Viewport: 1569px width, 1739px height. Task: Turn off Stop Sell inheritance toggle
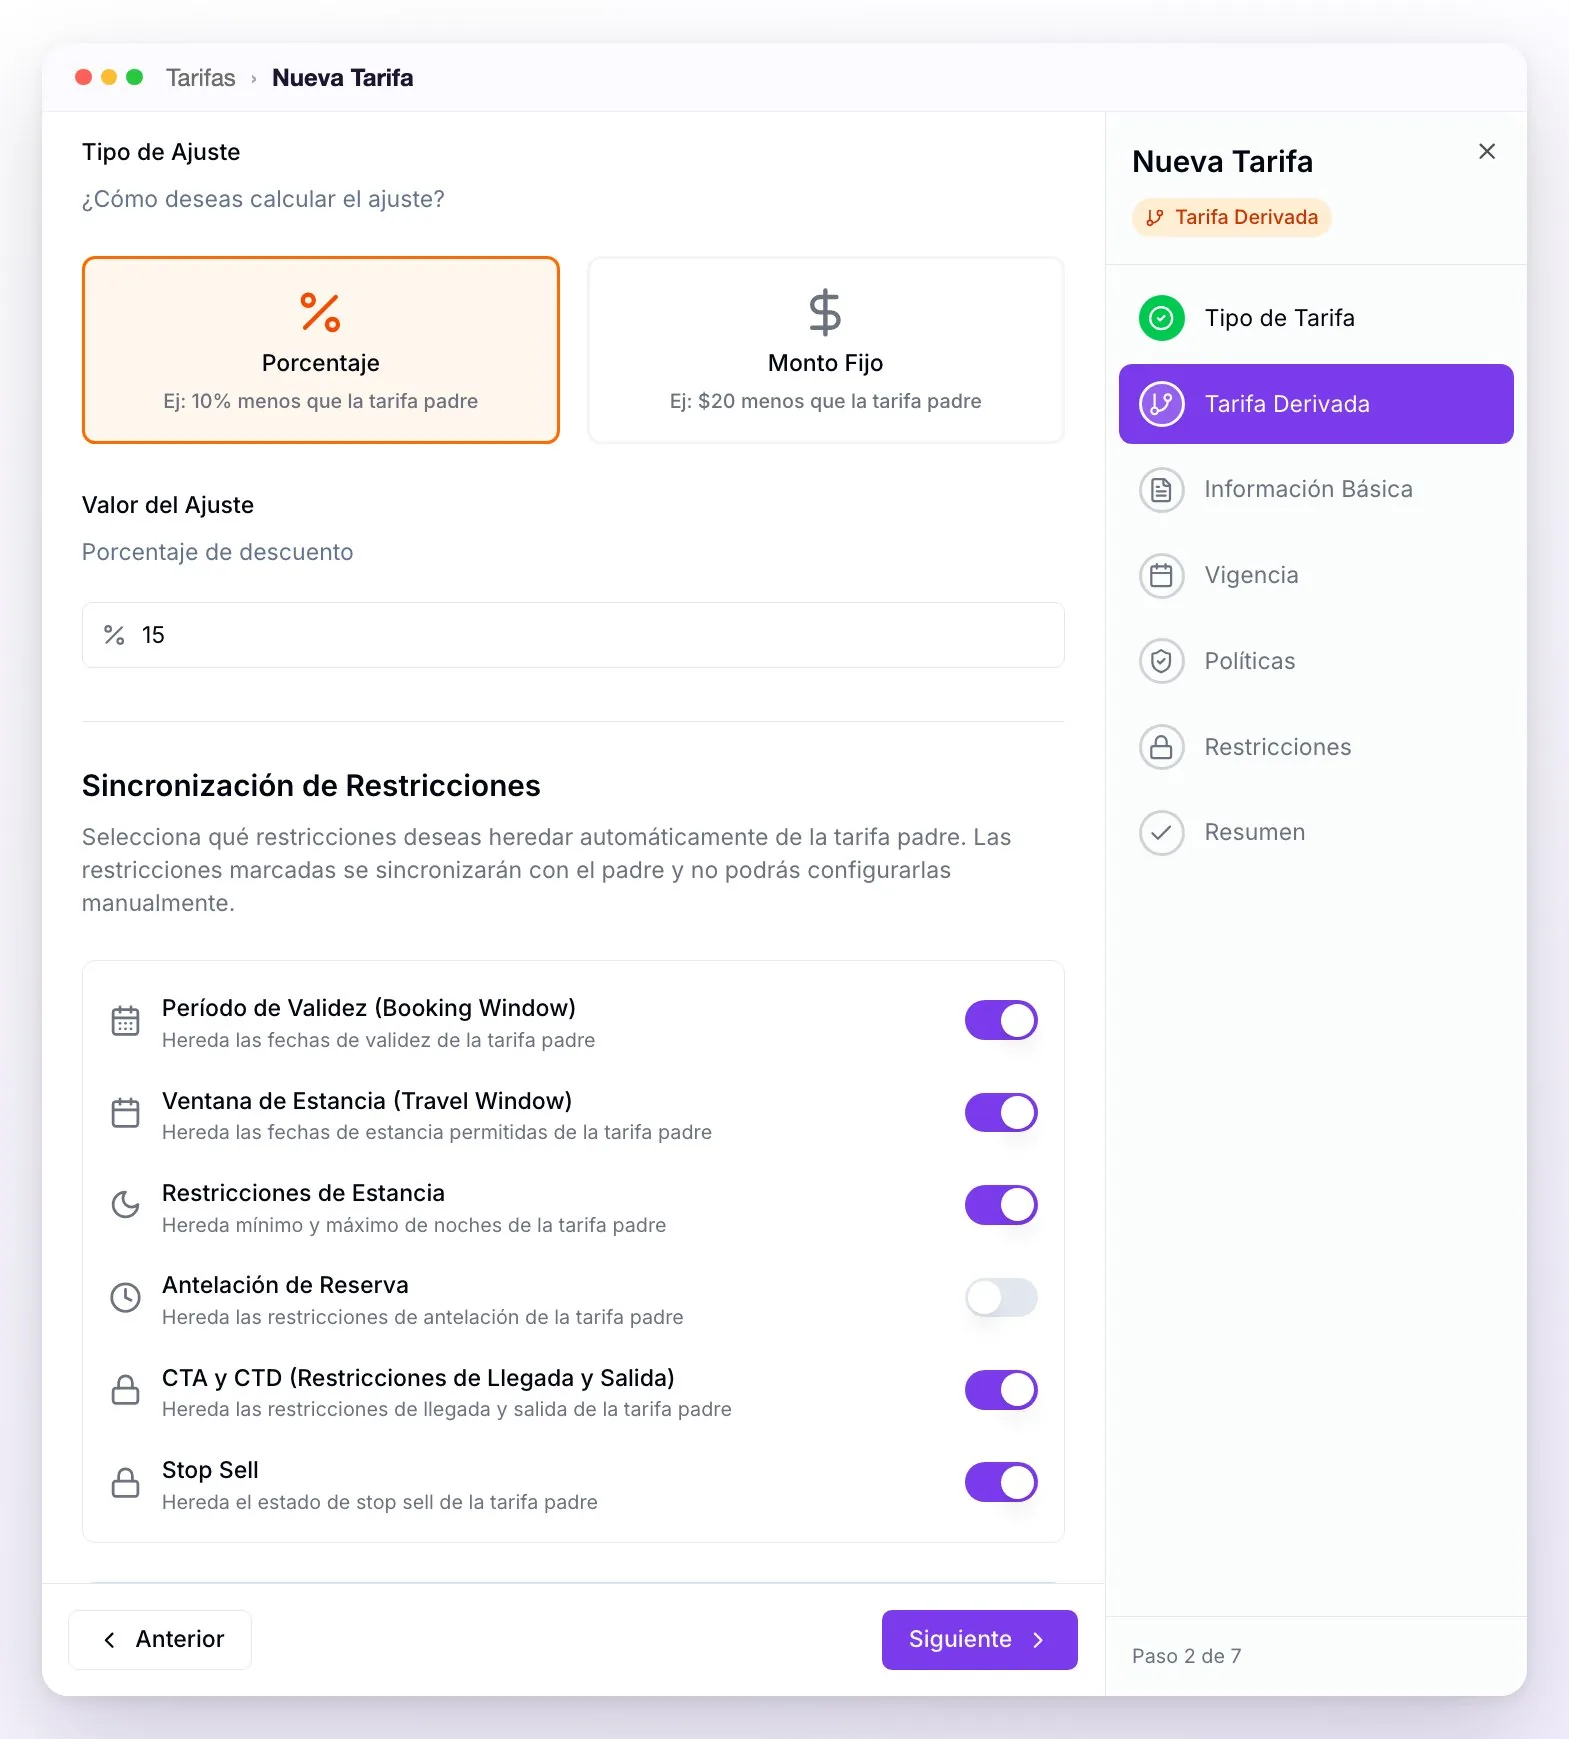point(1001,1482)
